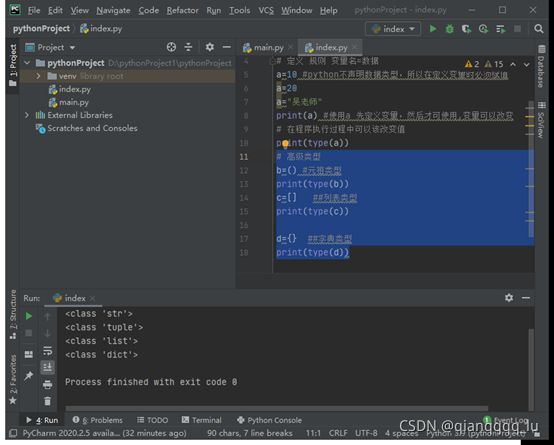
Task: Open the Refactor menu
Action: [x=182, y=10]
